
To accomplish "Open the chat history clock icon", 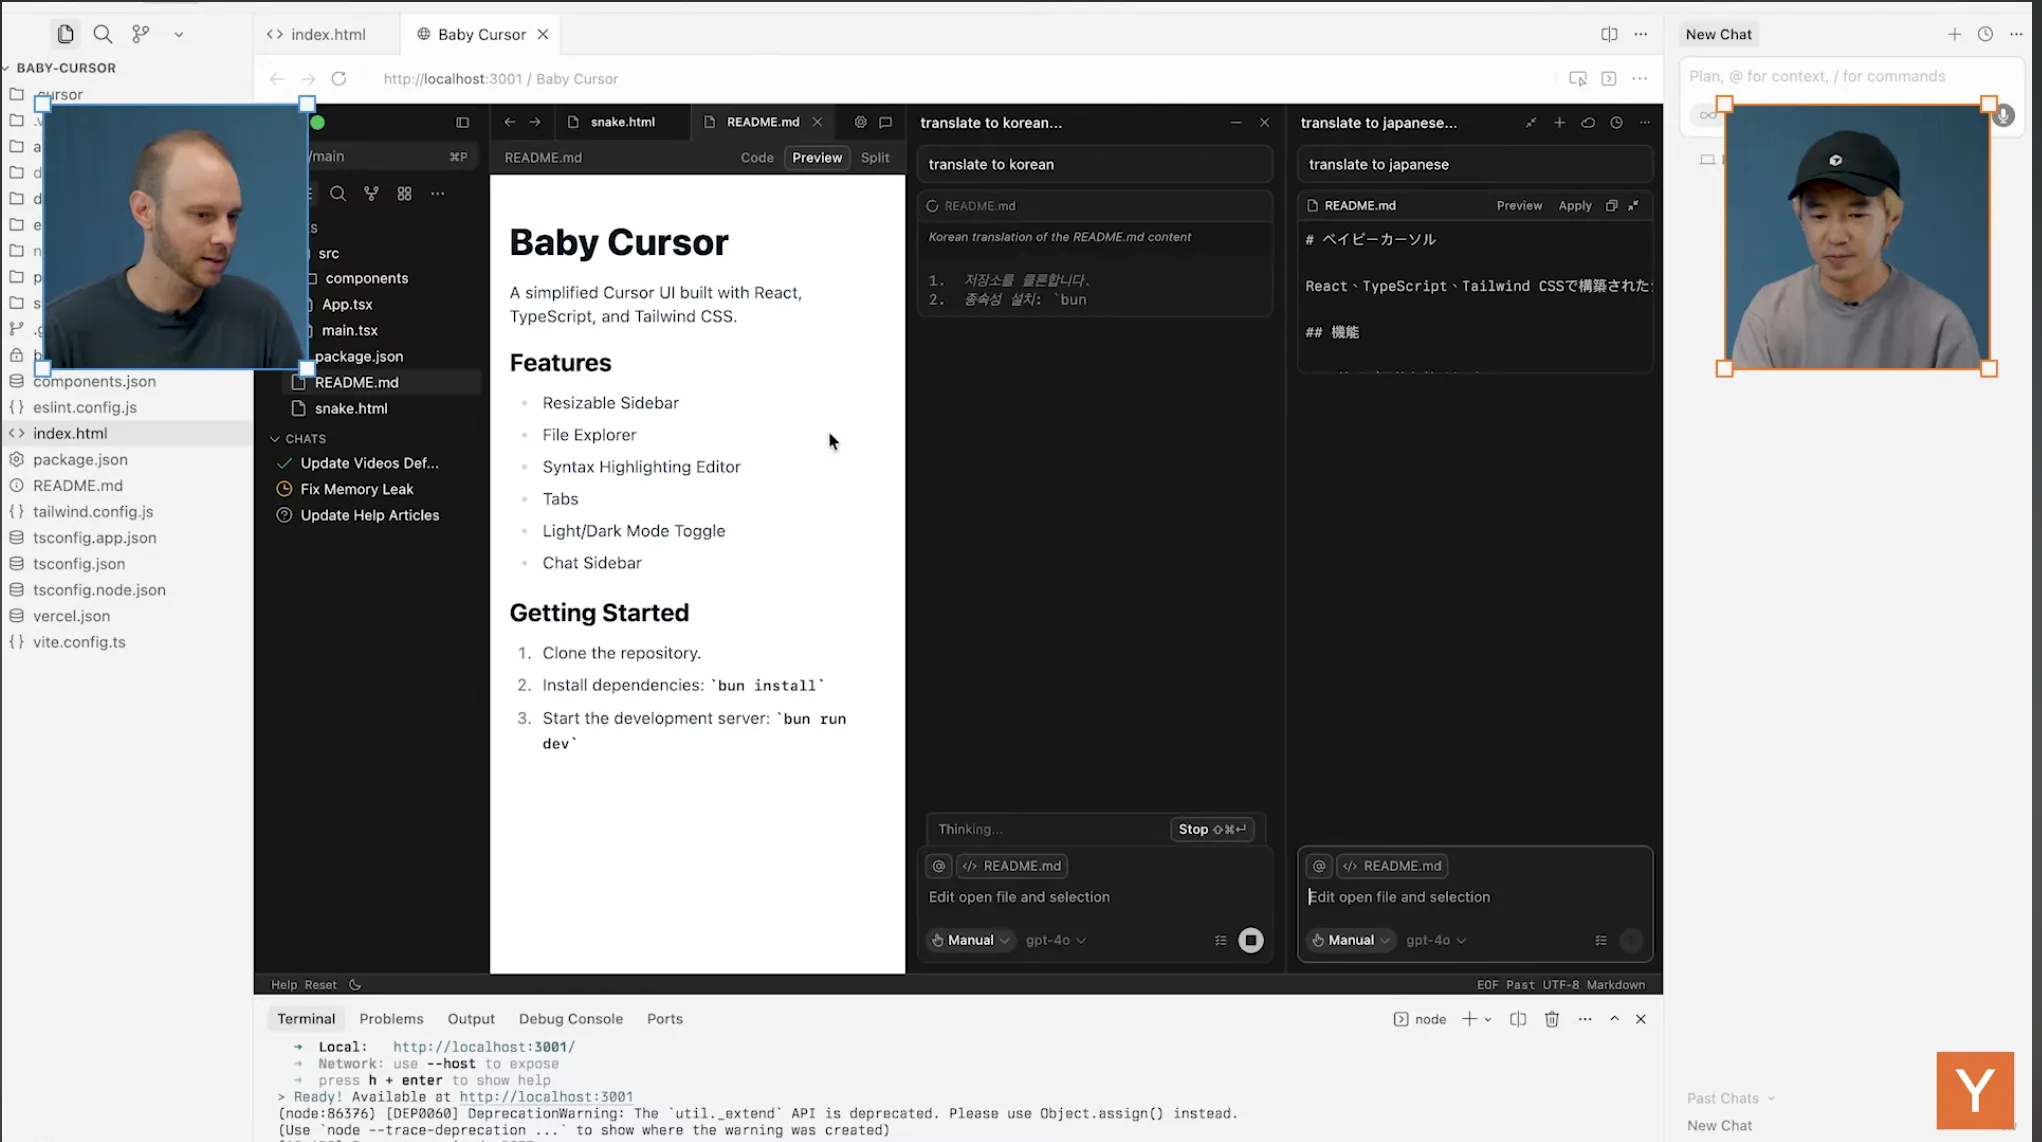I will coord(1985,34).
